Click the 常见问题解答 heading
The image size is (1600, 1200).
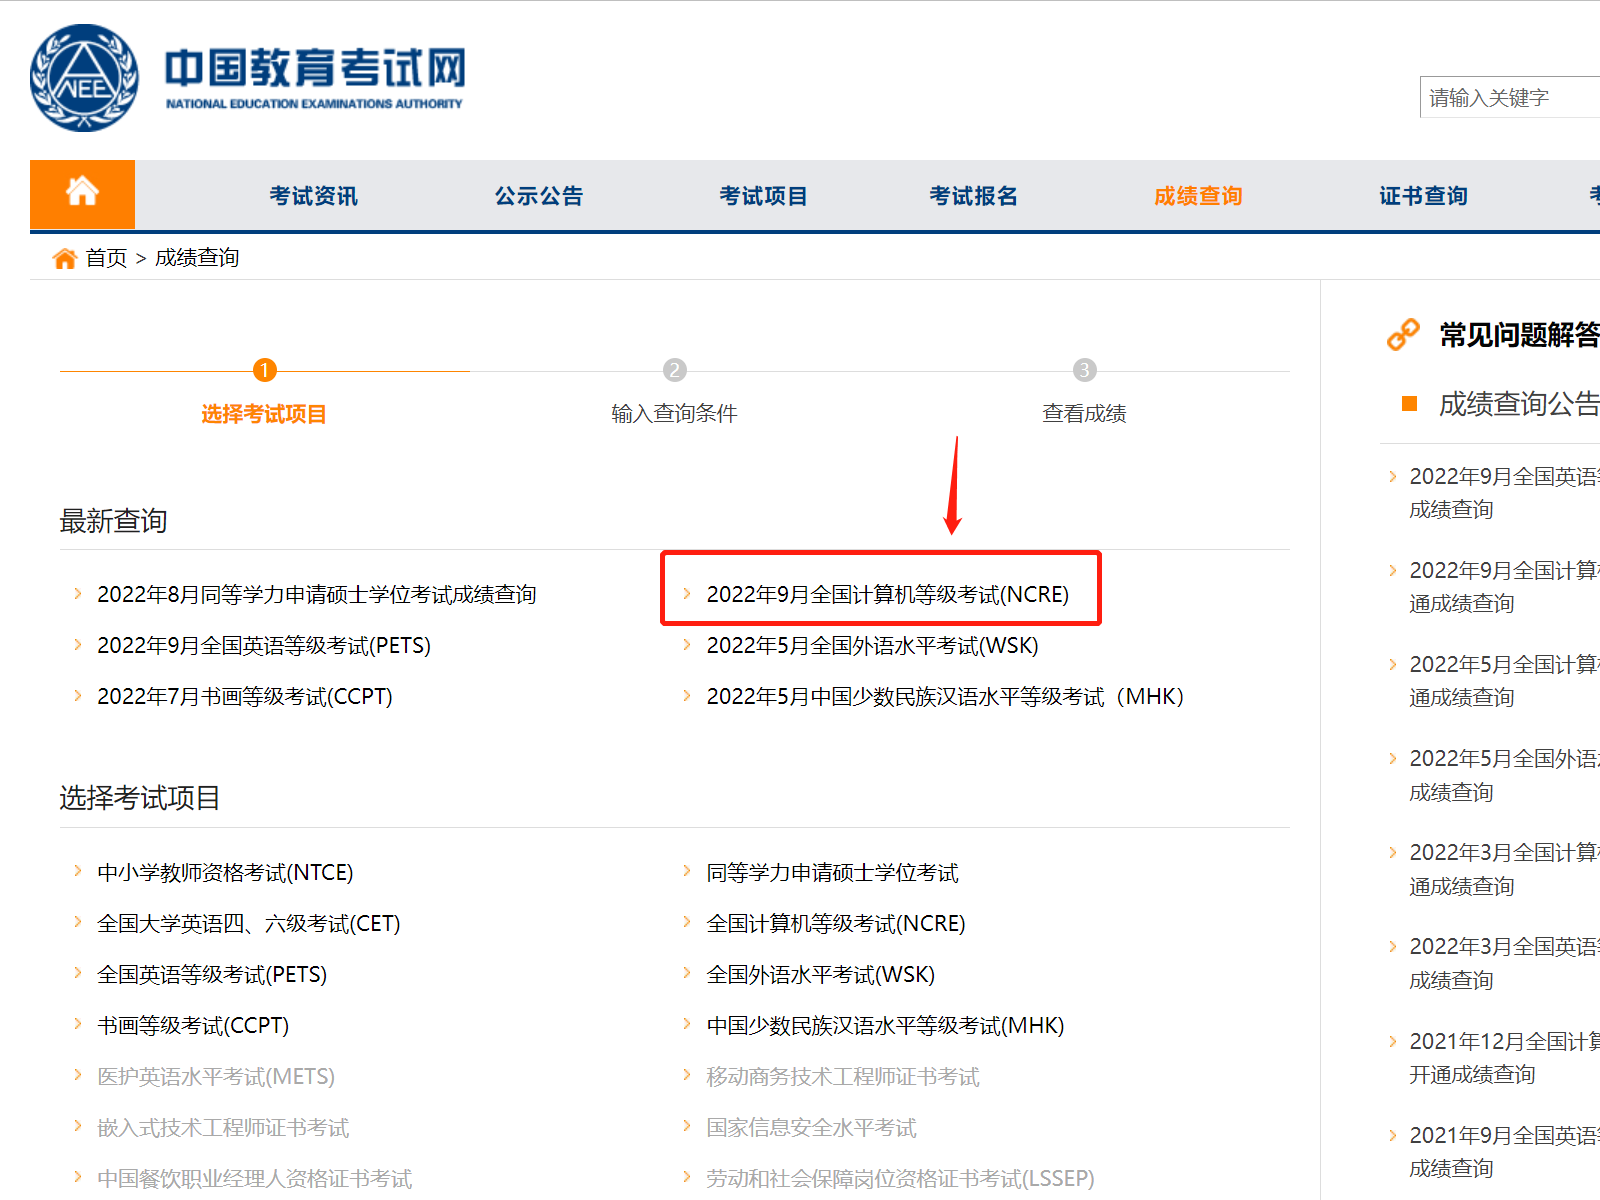tap(1520, 335)
